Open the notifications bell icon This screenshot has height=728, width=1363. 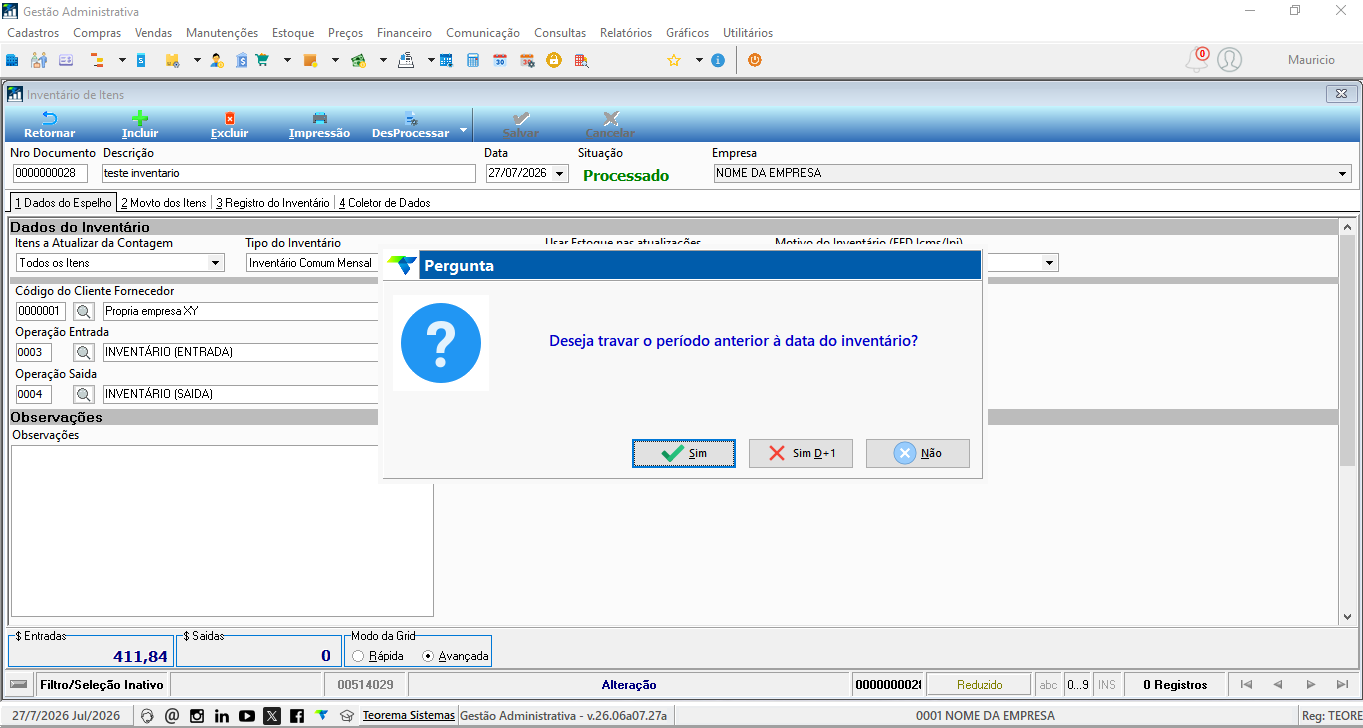1196,60
